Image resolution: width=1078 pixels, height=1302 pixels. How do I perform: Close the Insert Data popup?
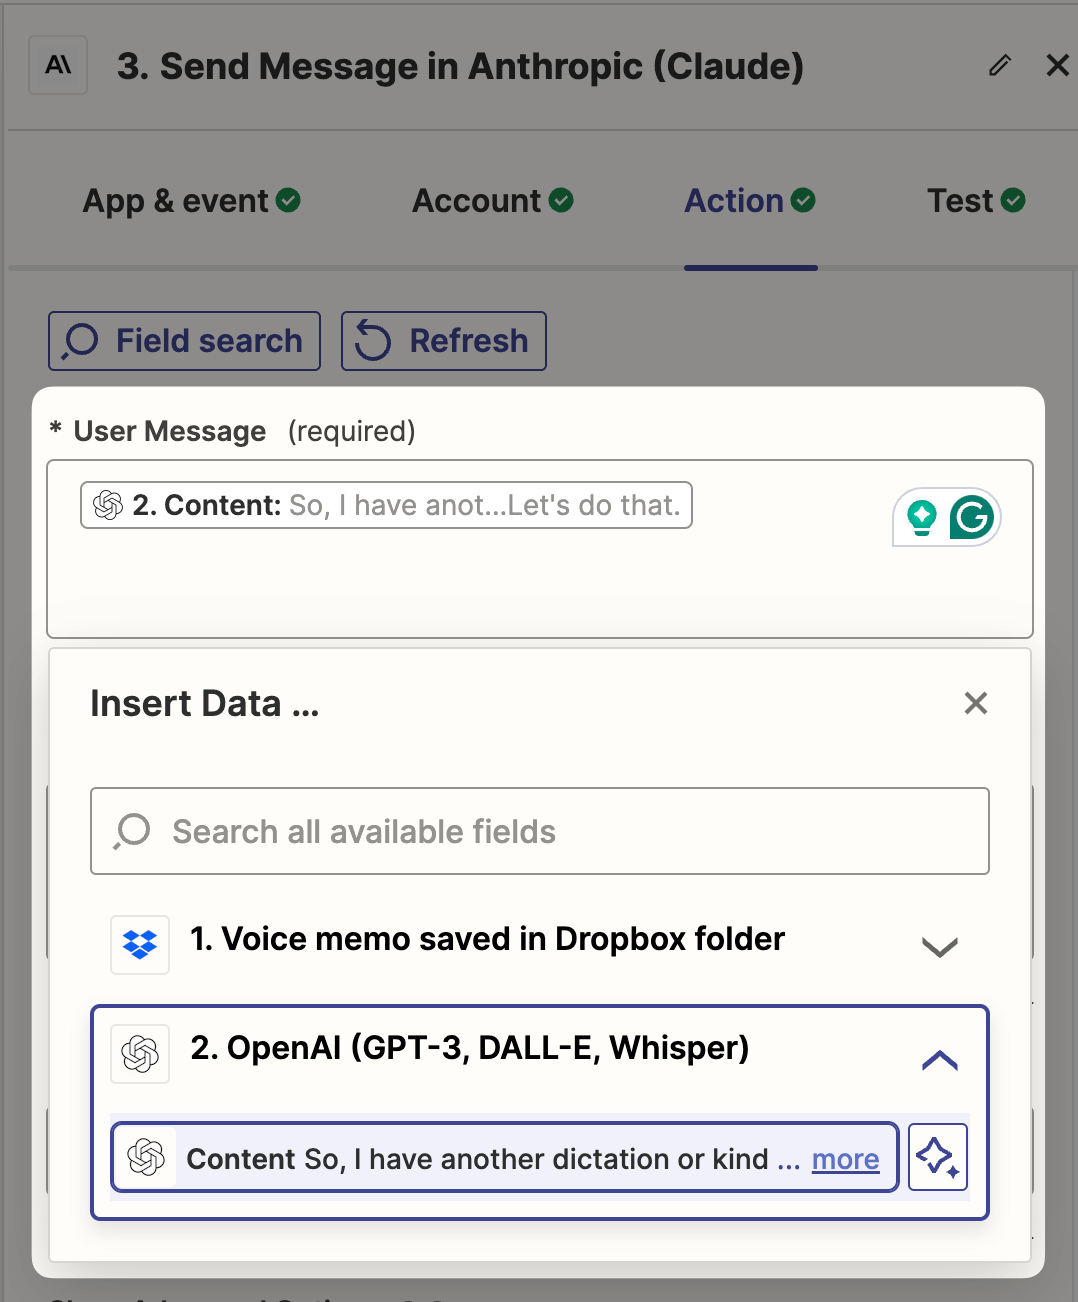tap(976, 703)
